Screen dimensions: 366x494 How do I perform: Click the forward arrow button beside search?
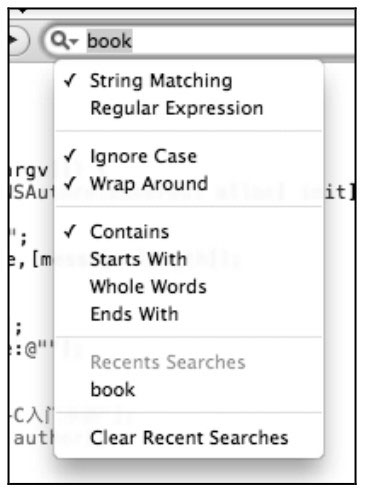coord(19,41)
